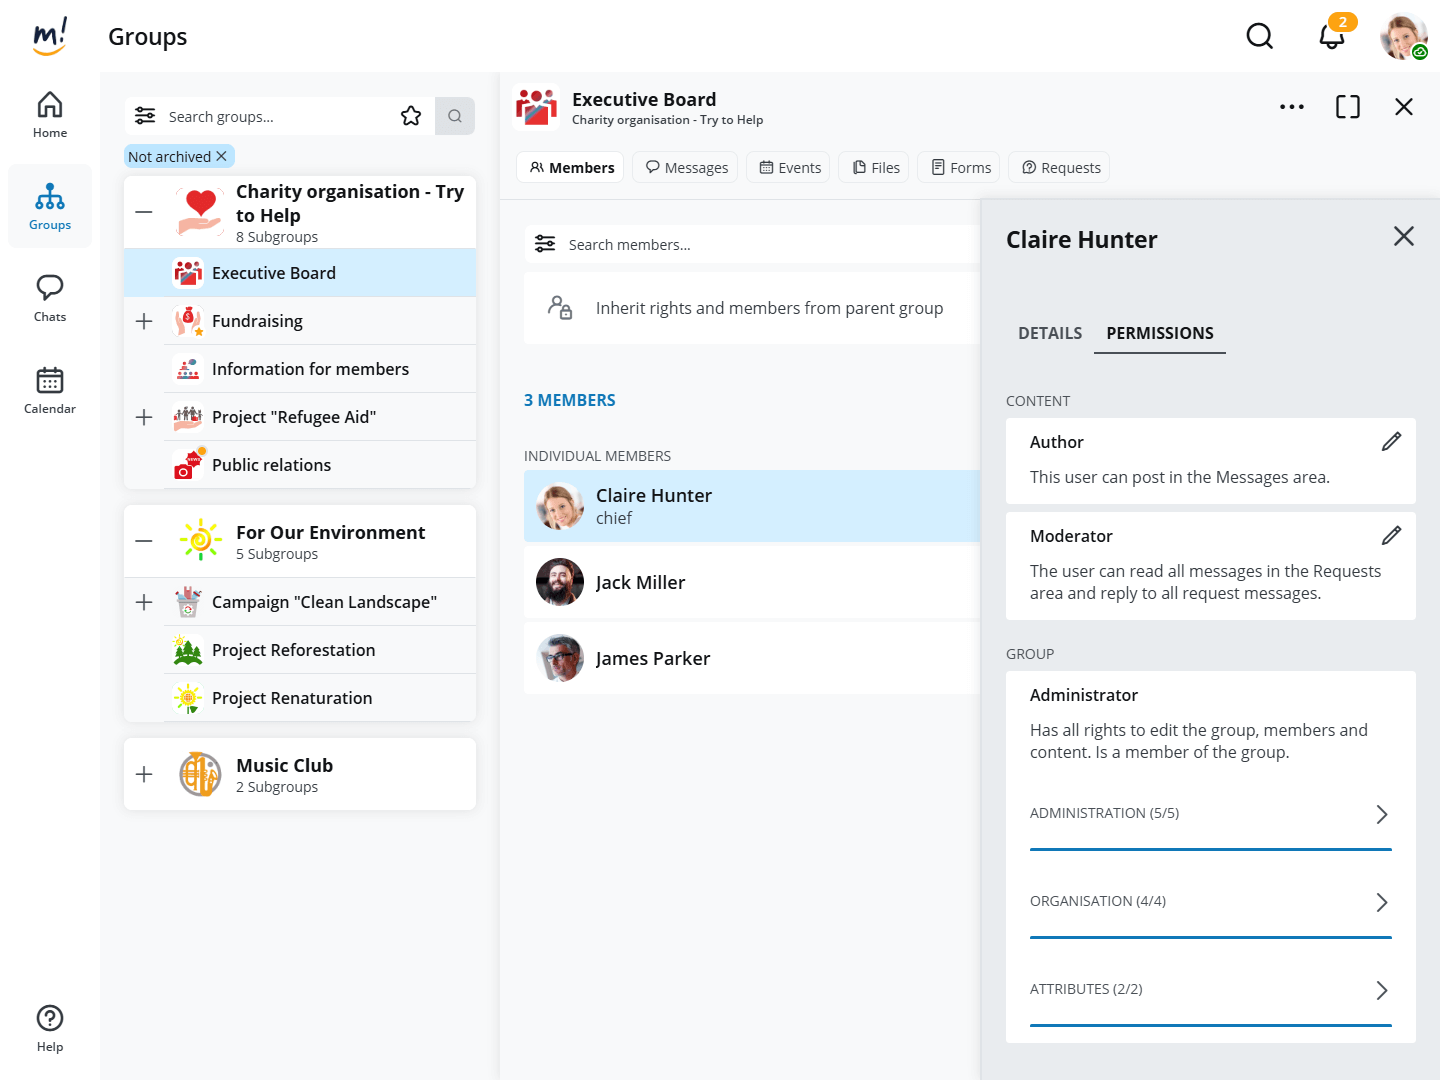Expand the Fundraising subgroup
Screen dimensions: 1440x1080
pyautogui.click(x=144, y=321)
